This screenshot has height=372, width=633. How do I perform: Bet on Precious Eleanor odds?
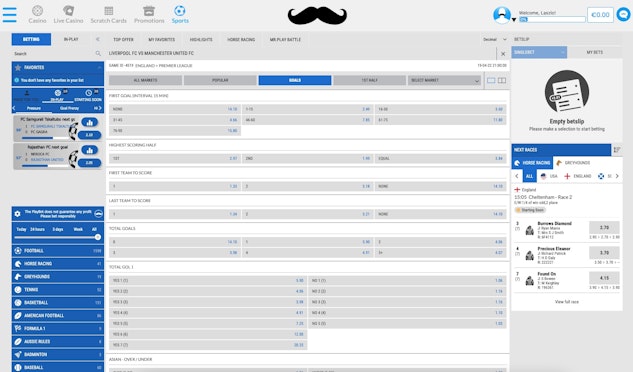[x=604, y=253]
